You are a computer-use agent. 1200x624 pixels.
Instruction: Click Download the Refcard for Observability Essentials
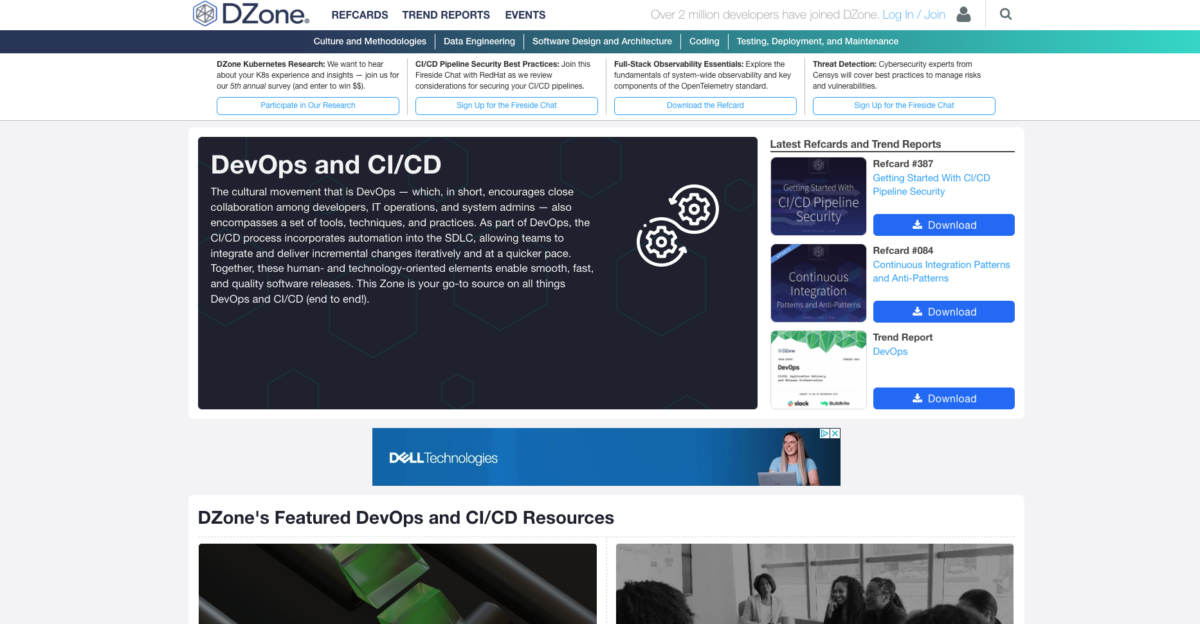coord(705,105)
